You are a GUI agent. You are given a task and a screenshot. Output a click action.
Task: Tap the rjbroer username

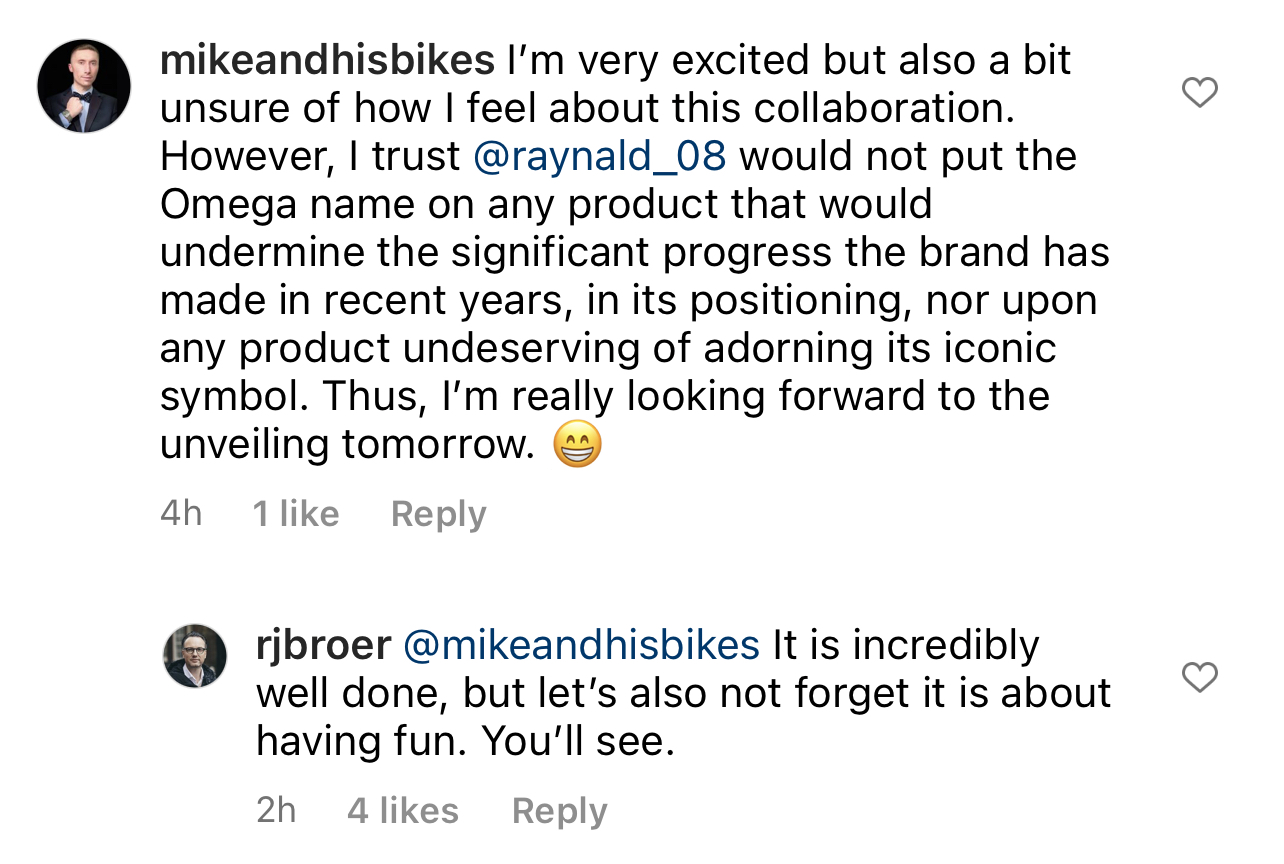pyautogui.click(x=323, y=646)
